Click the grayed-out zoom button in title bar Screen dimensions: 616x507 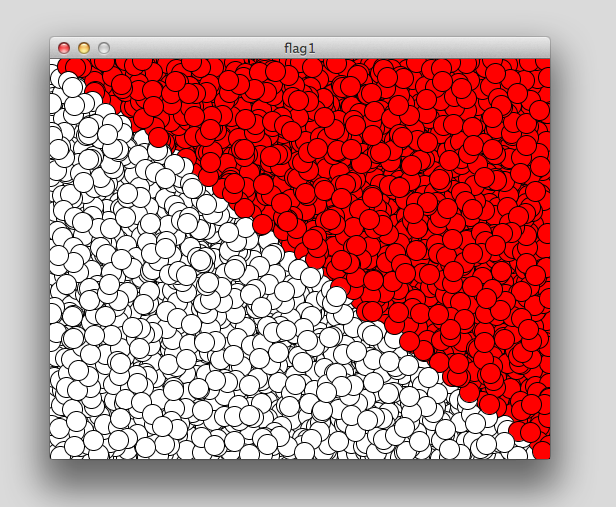[104, 48]
